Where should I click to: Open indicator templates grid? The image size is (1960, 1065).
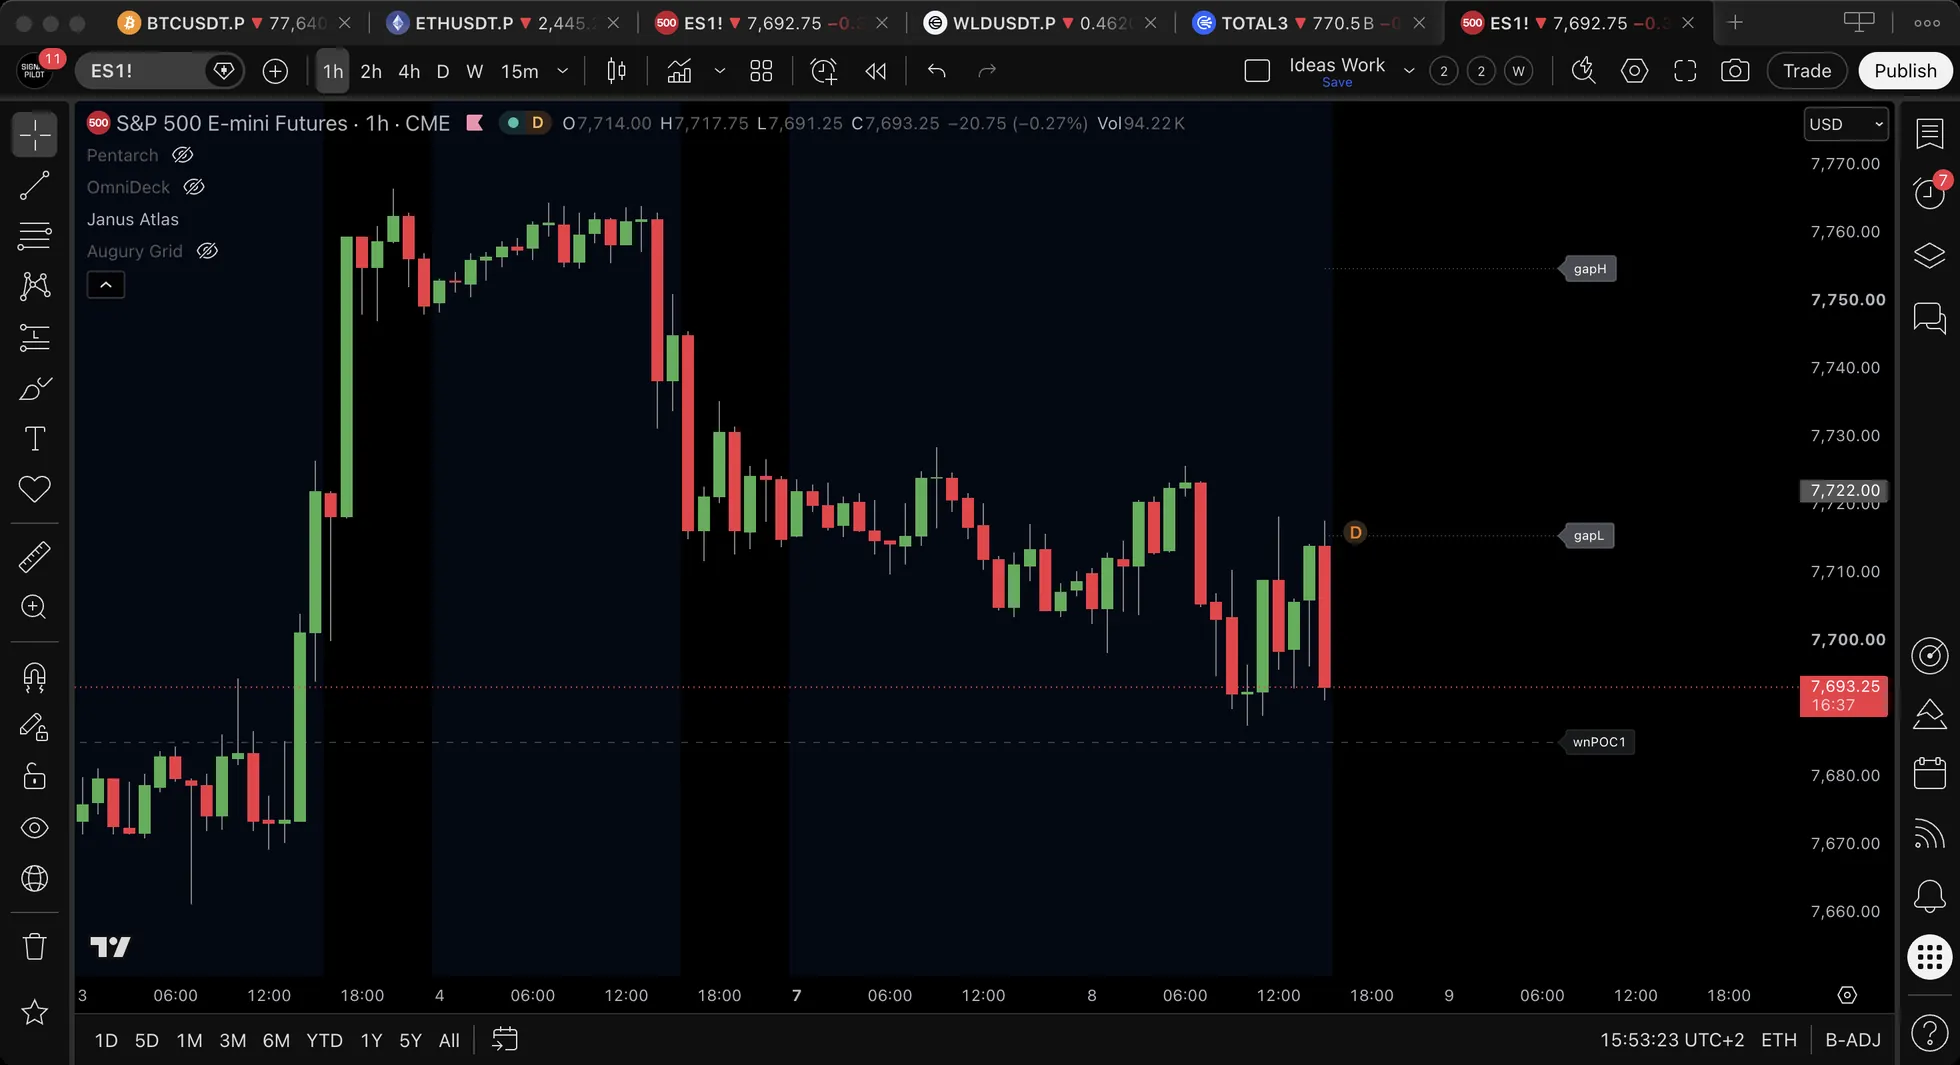762,71
